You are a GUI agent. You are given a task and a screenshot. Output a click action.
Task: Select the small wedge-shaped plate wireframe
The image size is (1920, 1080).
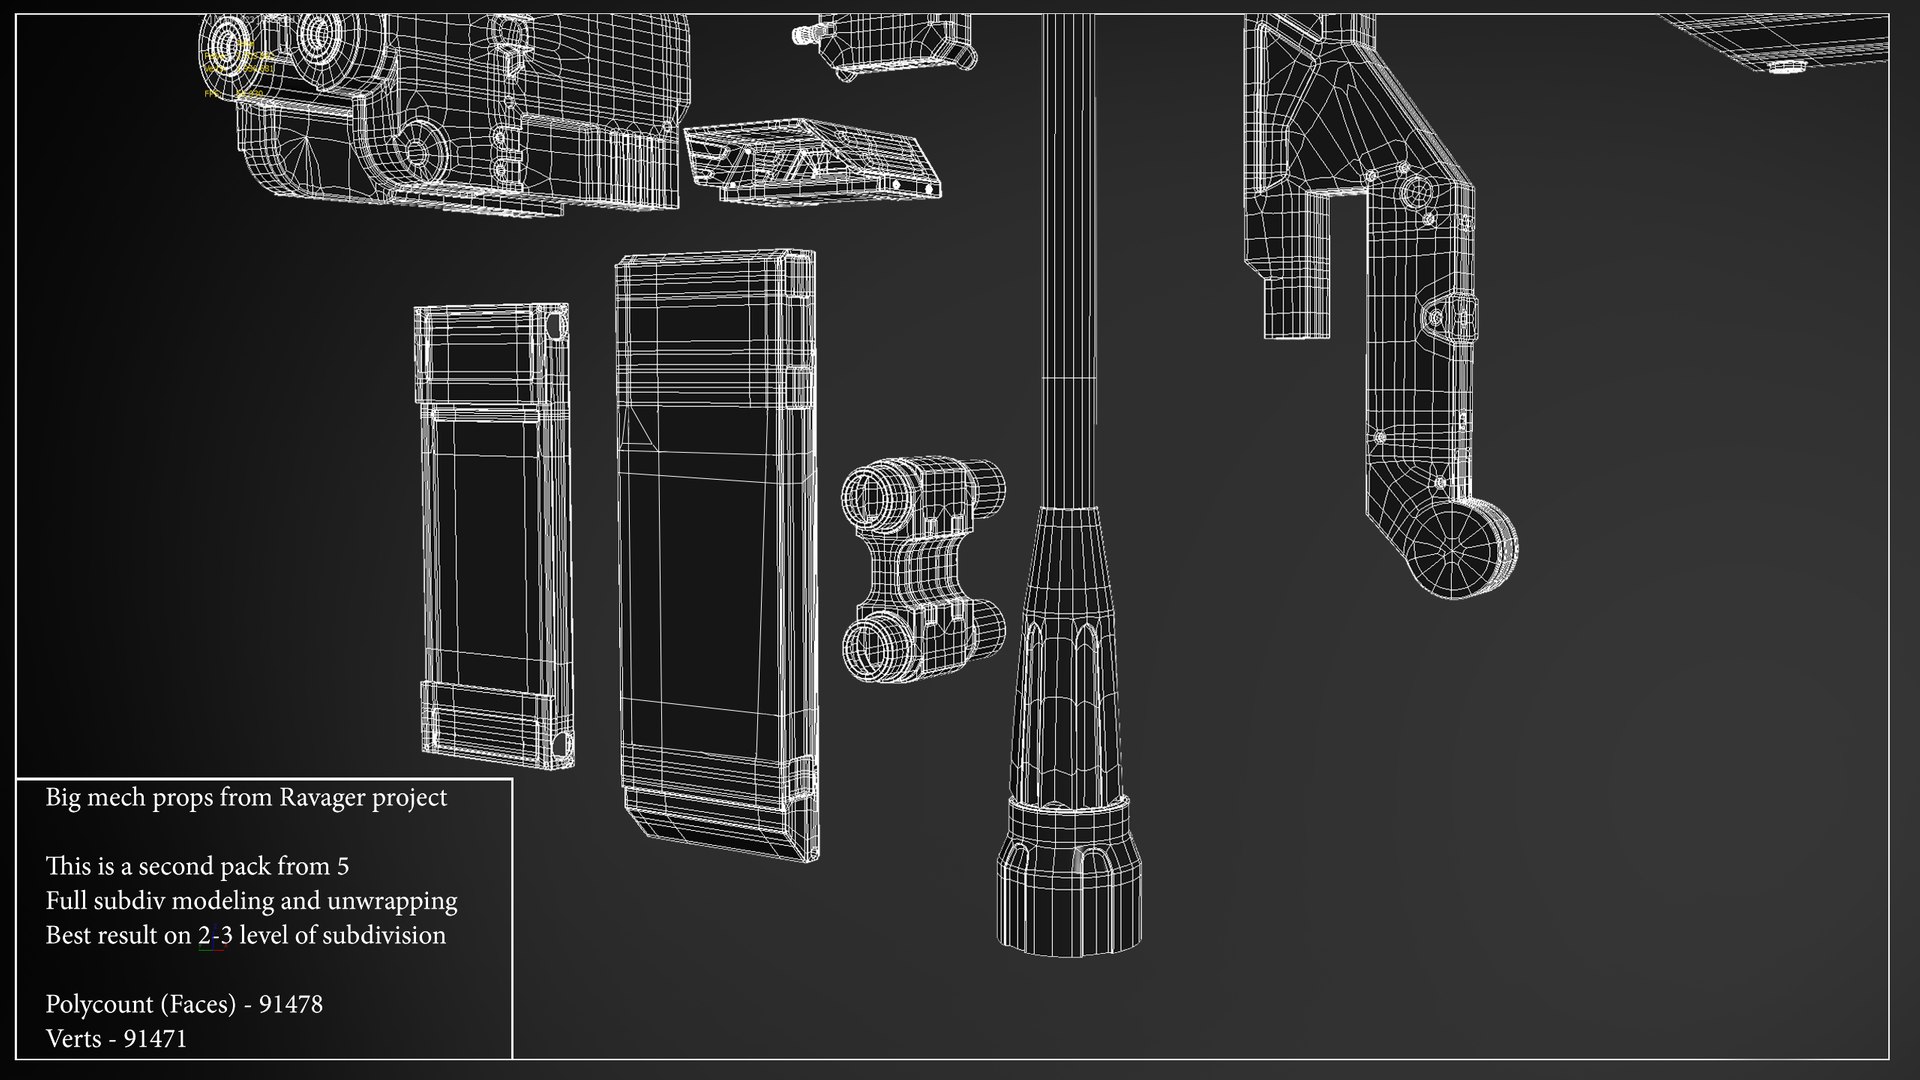(x=812, y=160)
